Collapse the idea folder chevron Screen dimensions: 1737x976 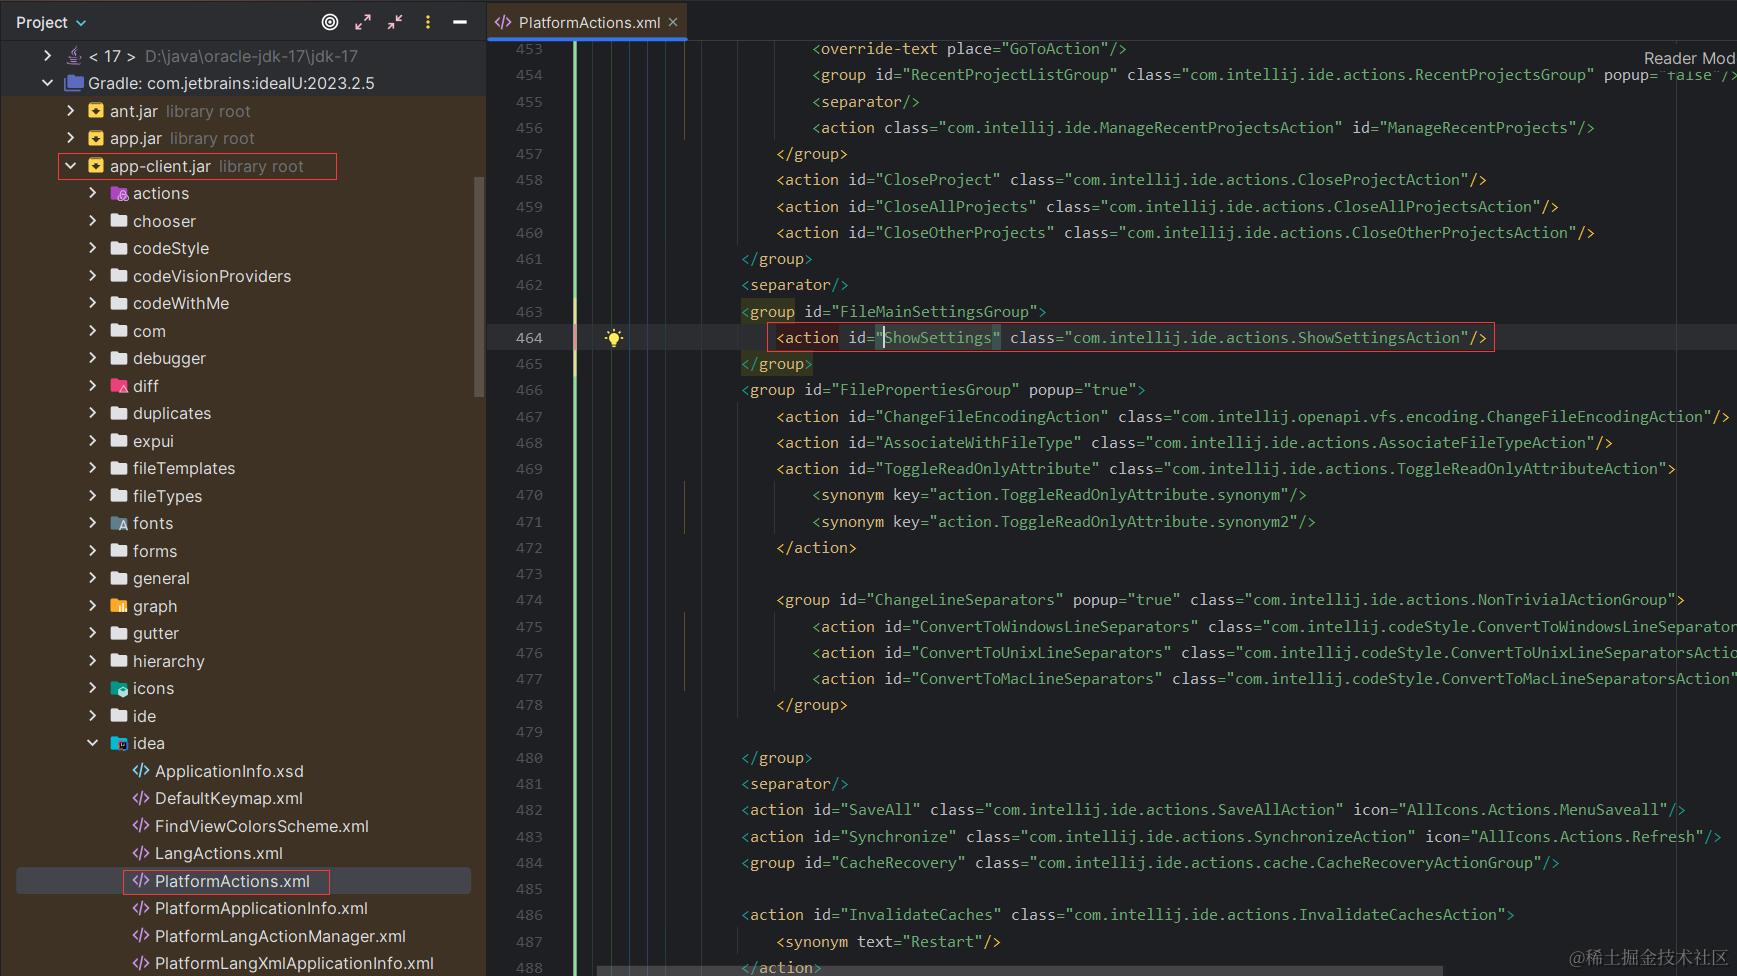93,743
